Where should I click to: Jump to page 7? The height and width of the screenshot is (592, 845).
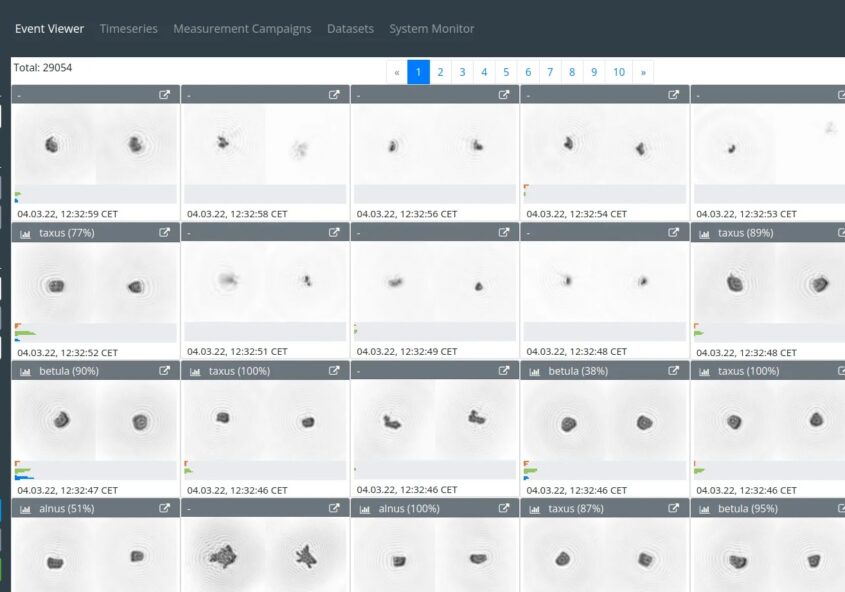tap(550, 72)
